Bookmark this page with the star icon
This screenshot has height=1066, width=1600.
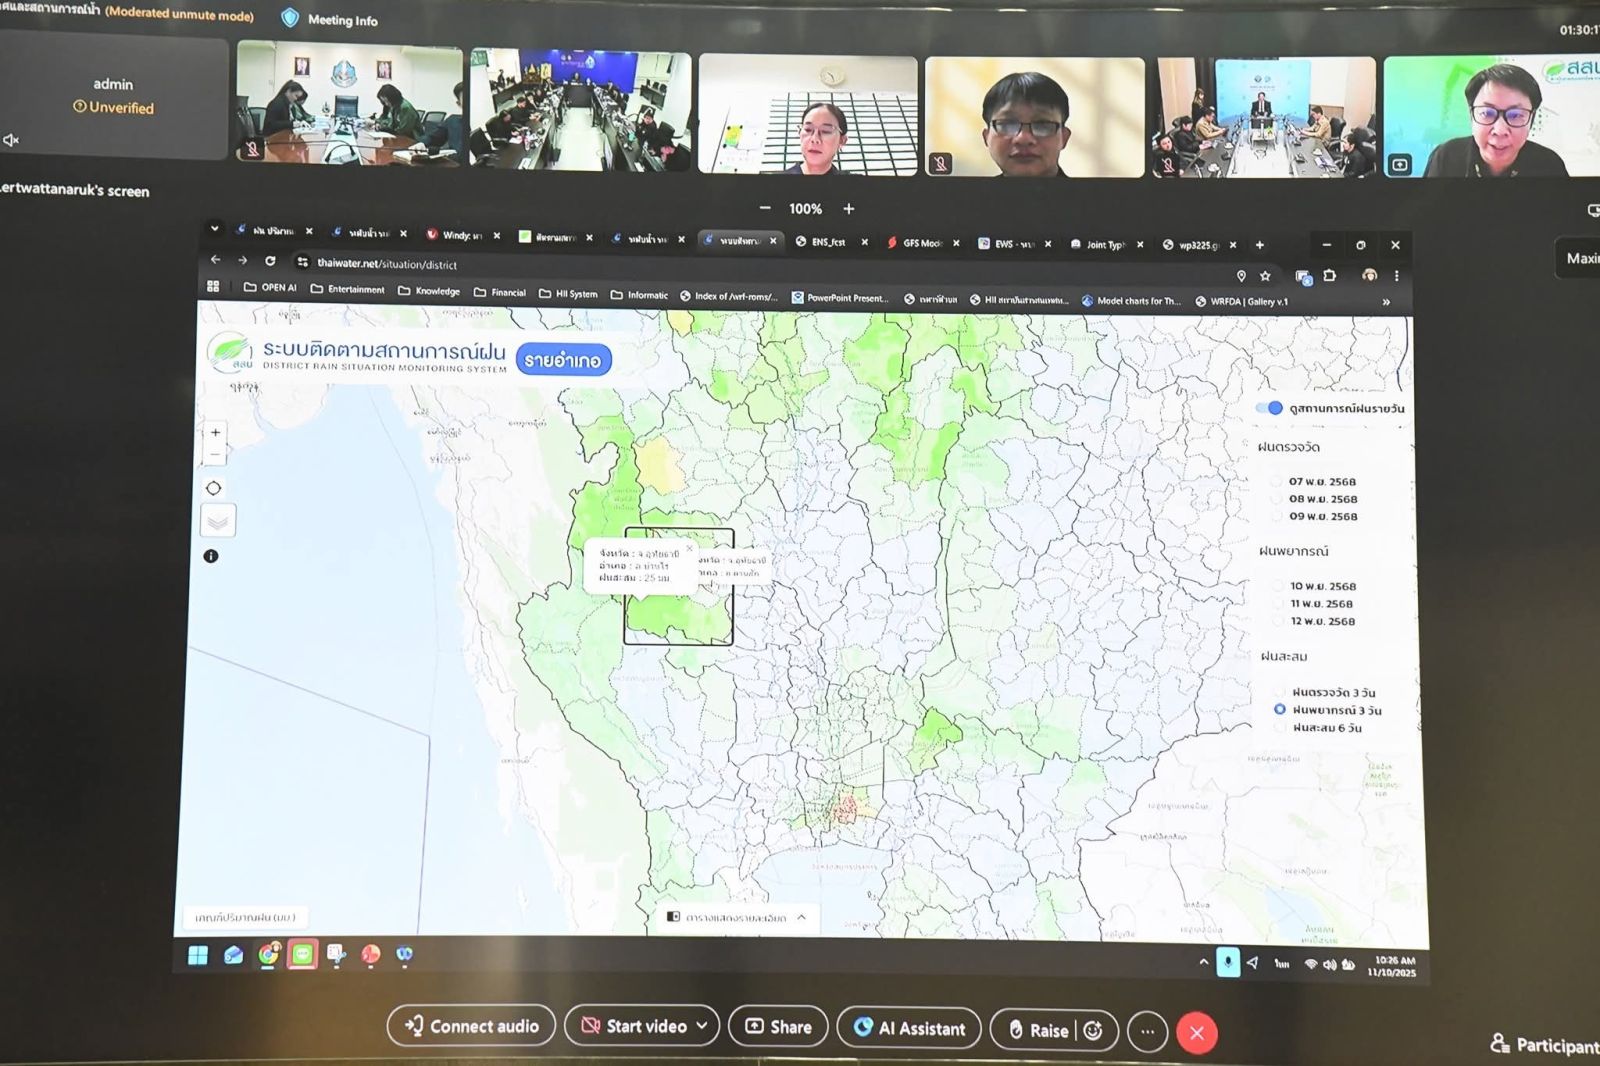click(x=1265, y=276)
